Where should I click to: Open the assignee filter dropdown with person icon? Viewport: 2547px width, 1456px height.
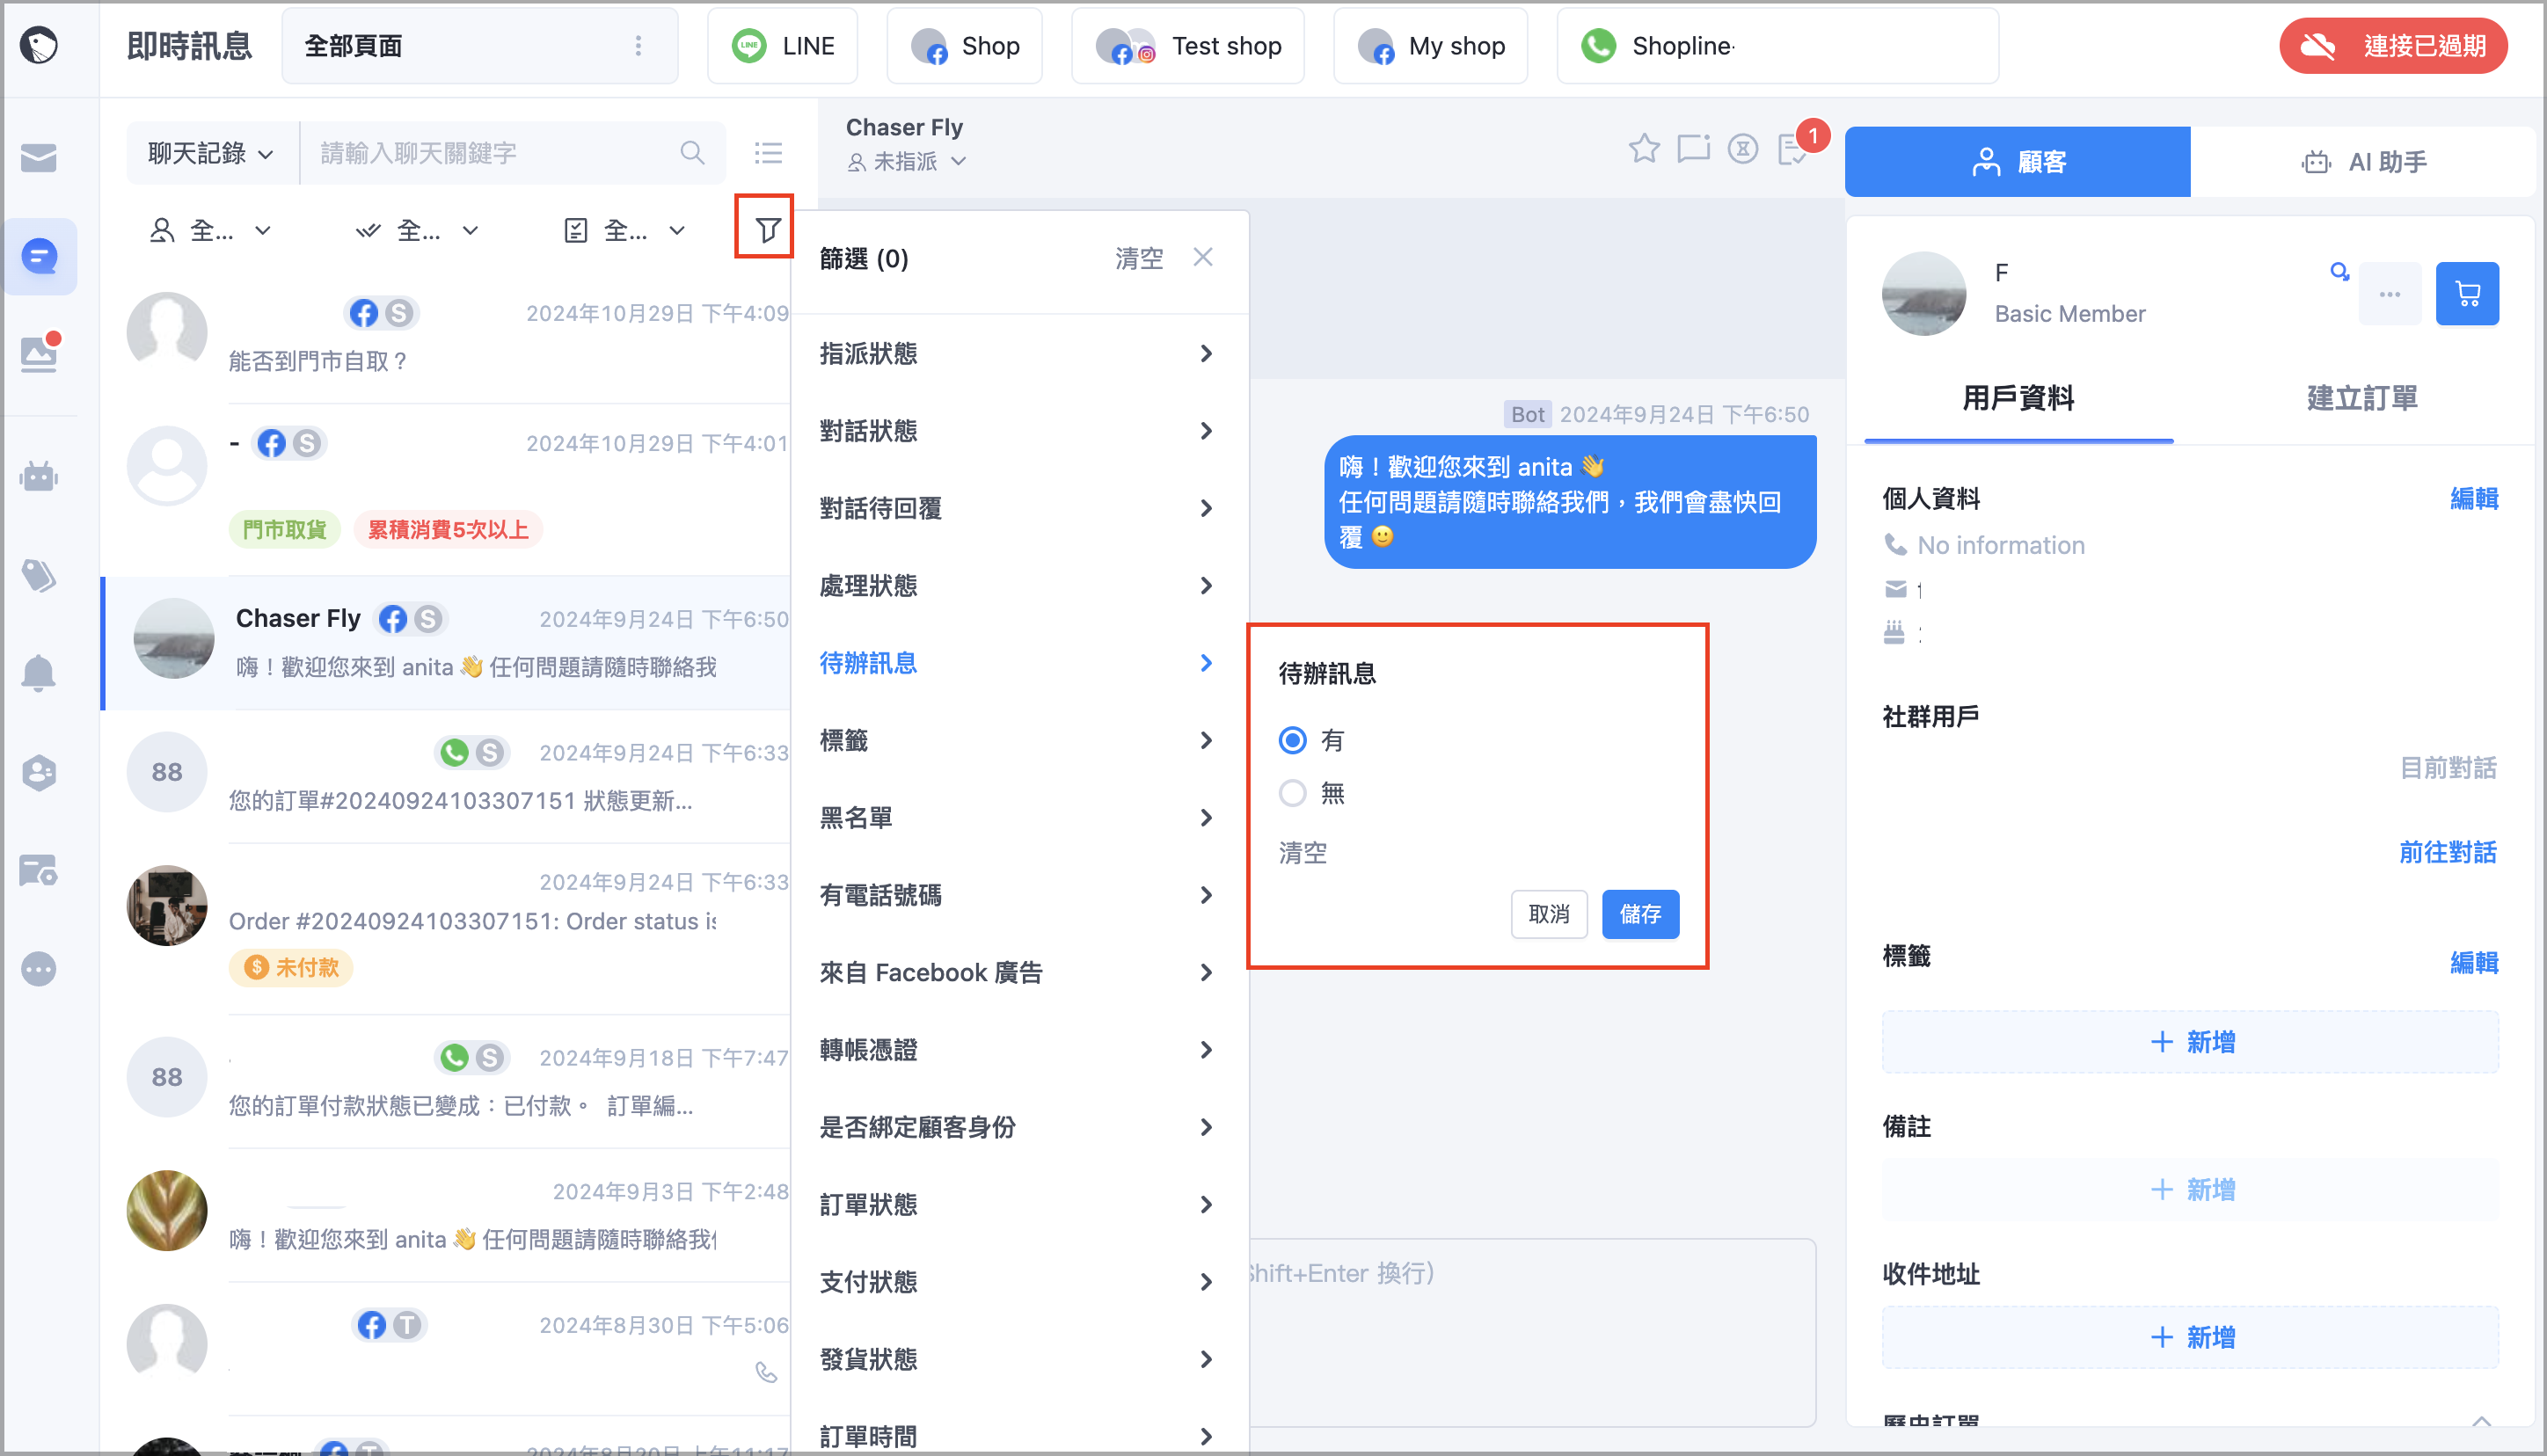click(x=210, y=231)
